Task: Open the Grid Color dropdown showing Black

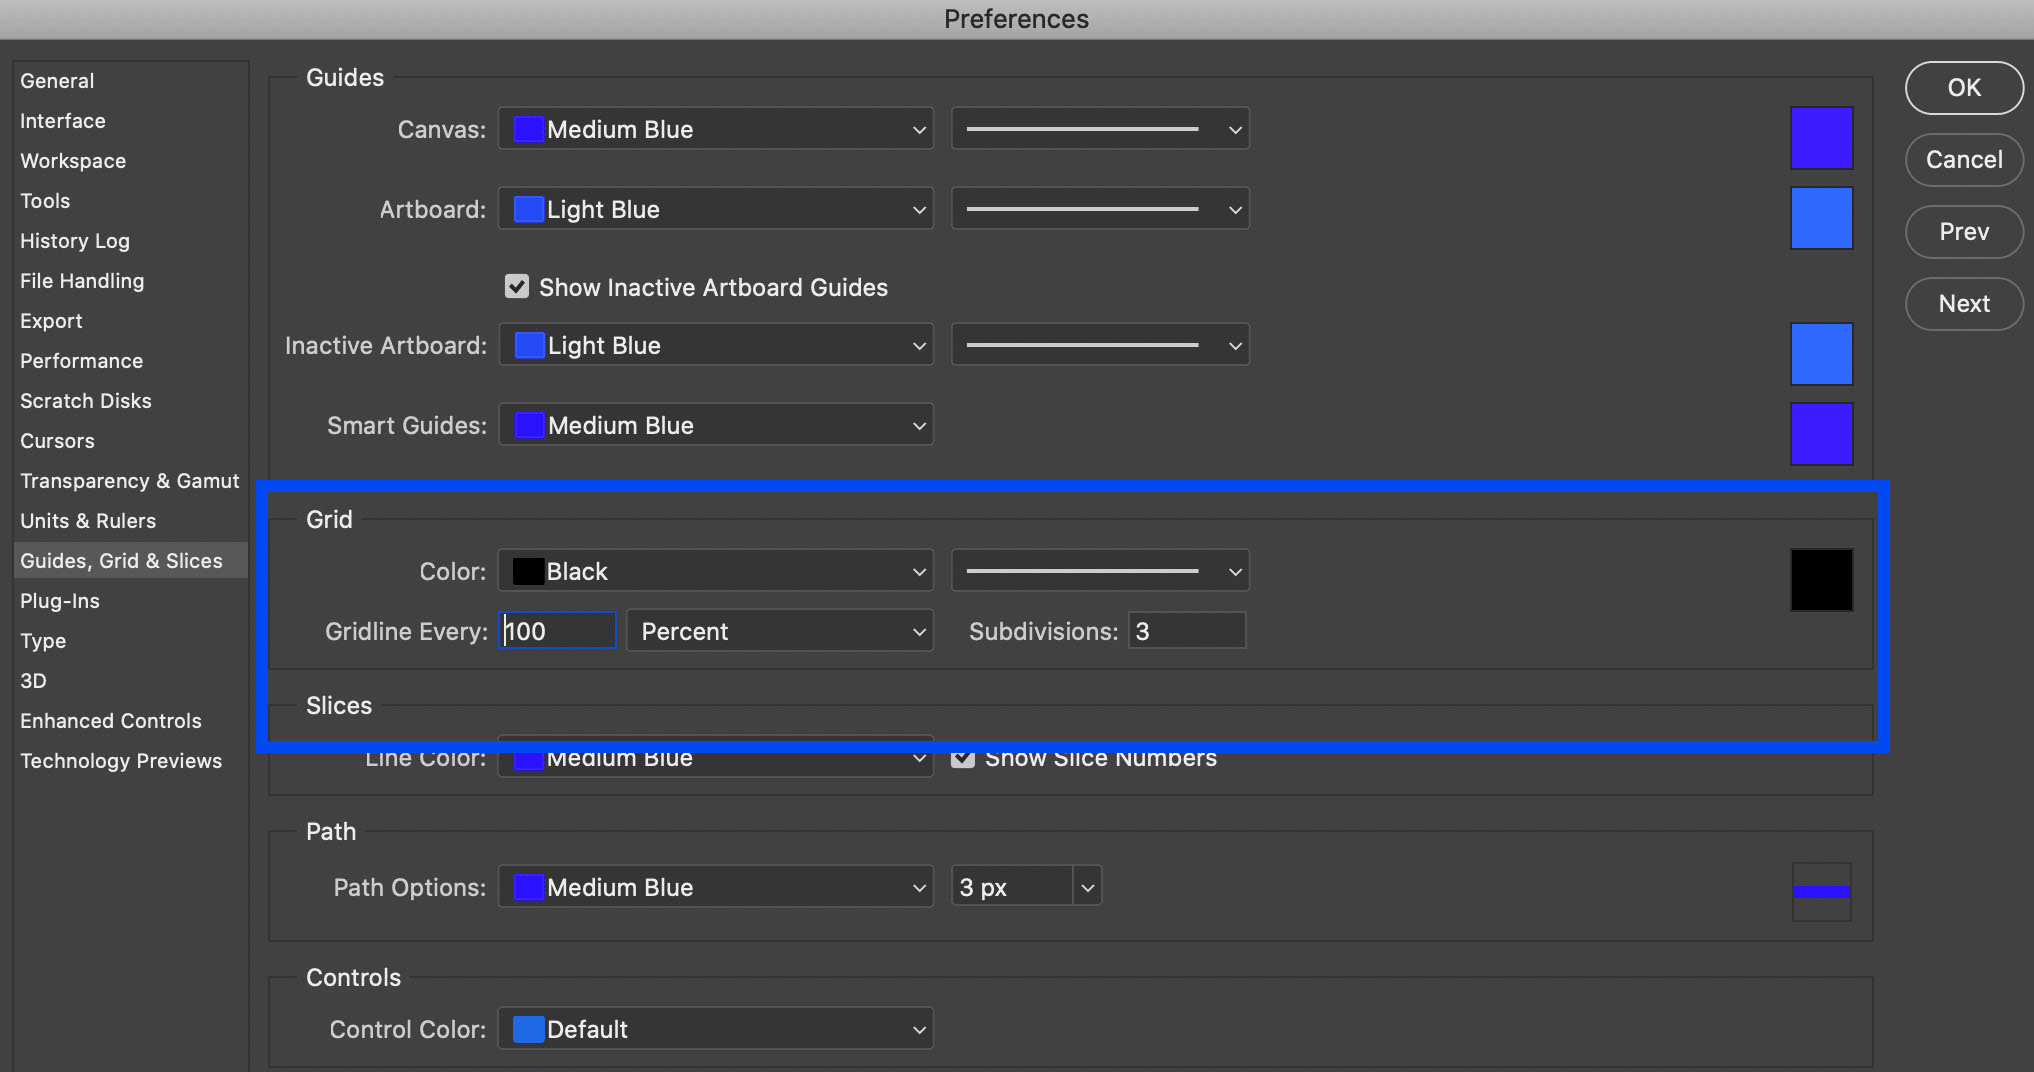Action: pos(714,570)
